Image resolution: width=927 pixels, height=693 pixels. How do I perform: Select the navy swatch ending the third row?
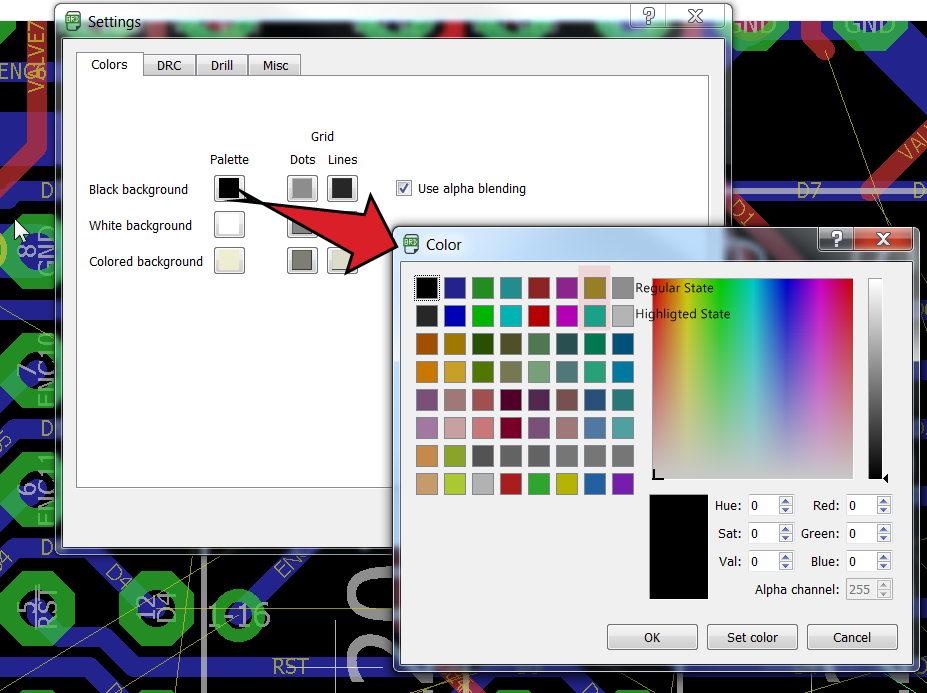(x=623, y=344)
